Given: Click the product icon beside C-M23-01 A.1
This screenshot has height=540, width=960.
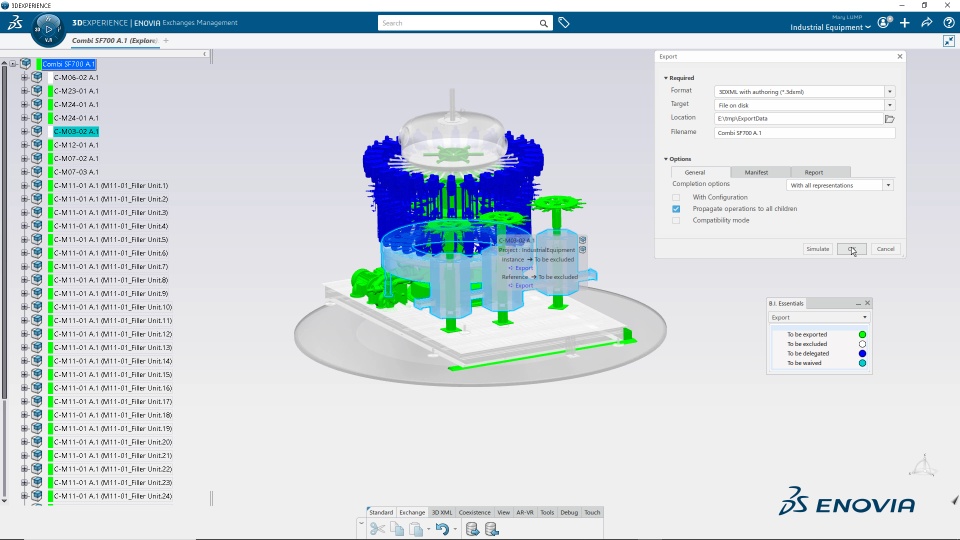Looking at the screenshot, I should [x=37, y=91].
